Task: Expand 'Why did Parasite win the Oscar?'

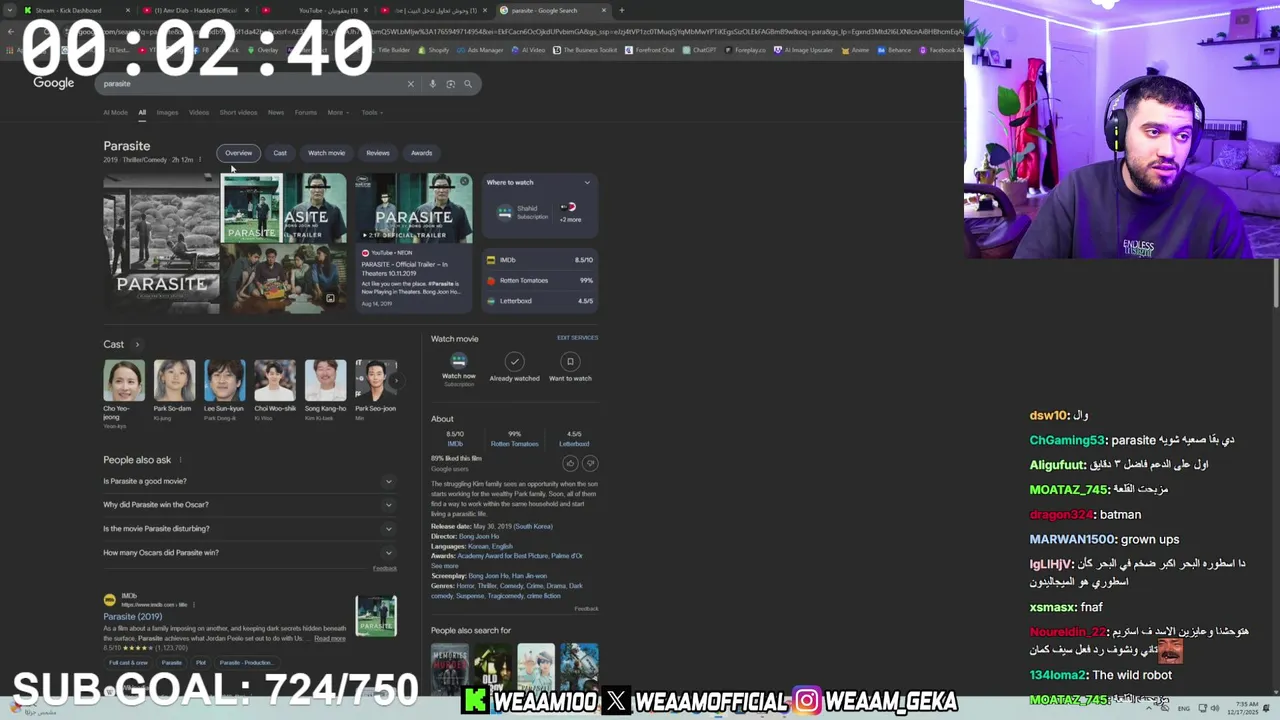Action: (x=248, y=505)
